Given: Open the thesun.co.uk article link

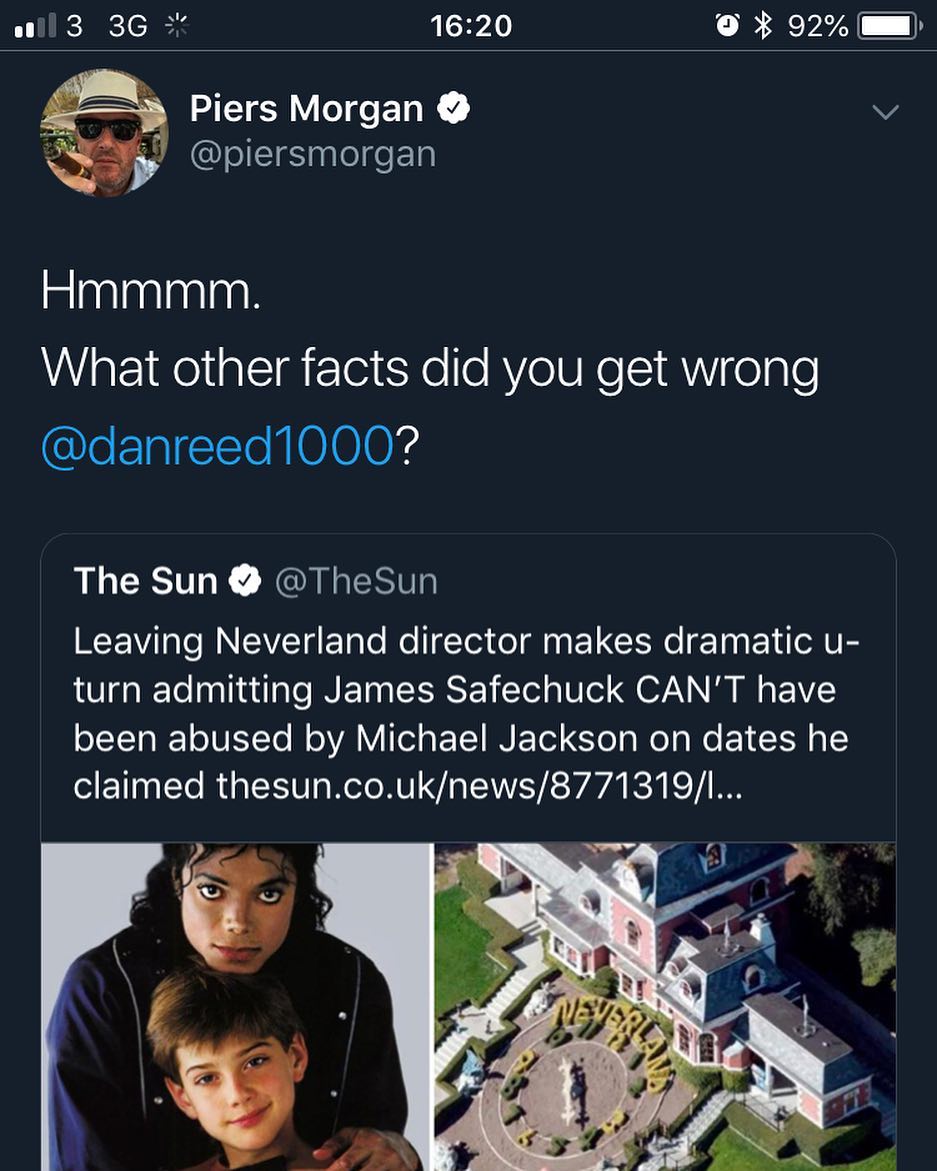Looking at the screenshot, I should point(478,786).
